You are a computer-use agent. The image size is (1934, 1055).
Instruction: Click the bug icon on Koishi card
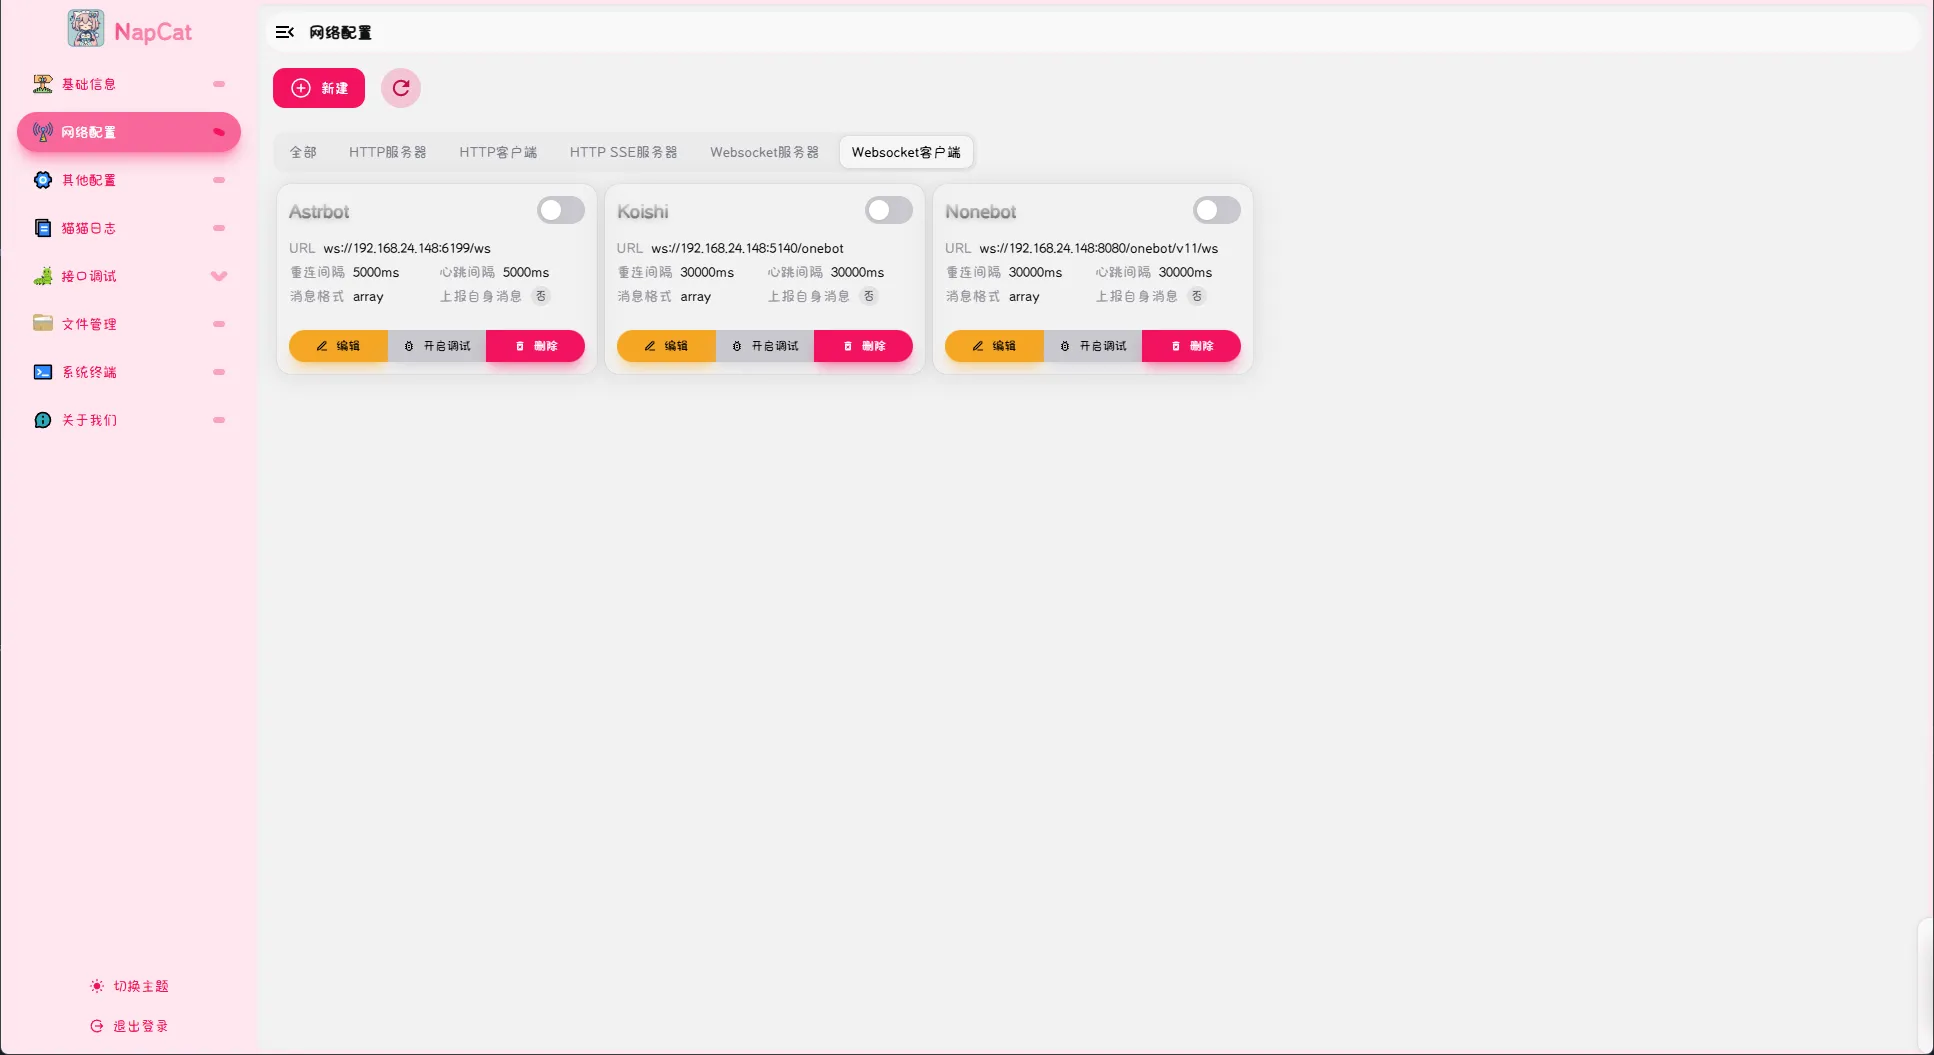pos(737,346)
